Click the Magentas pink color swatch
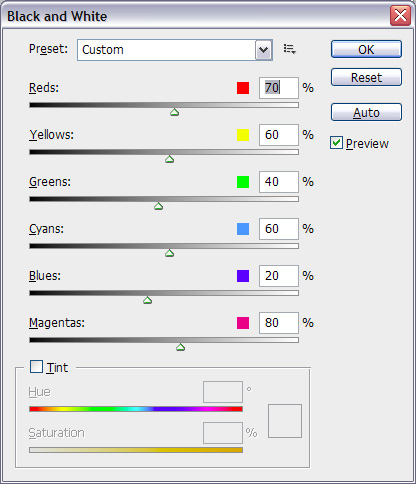The height and width of the screenshot is (484, 416). [x=243, y=323]
